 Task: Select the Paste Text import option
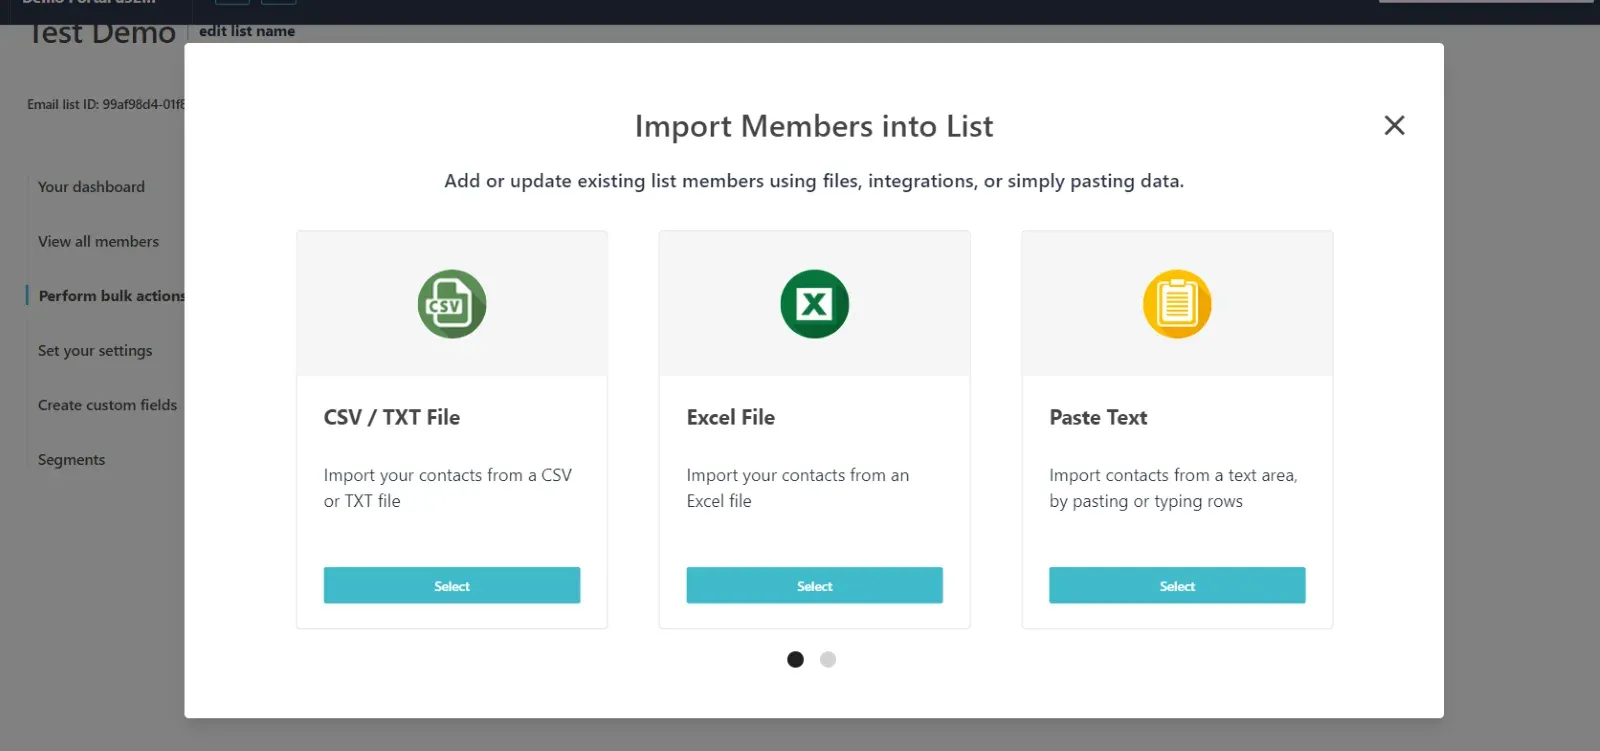(1177, 585)
